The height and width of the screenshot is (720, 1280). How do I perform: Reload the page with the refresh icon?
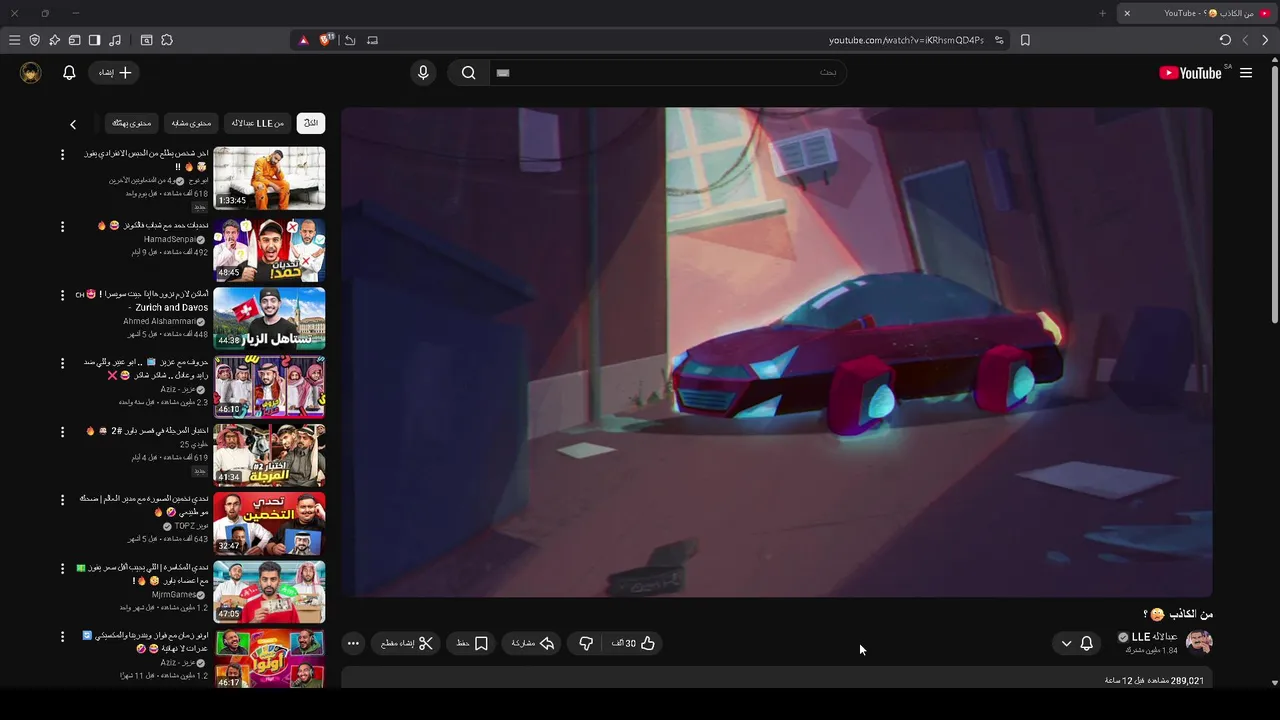pyautogui.click(x=1225, y=40)
